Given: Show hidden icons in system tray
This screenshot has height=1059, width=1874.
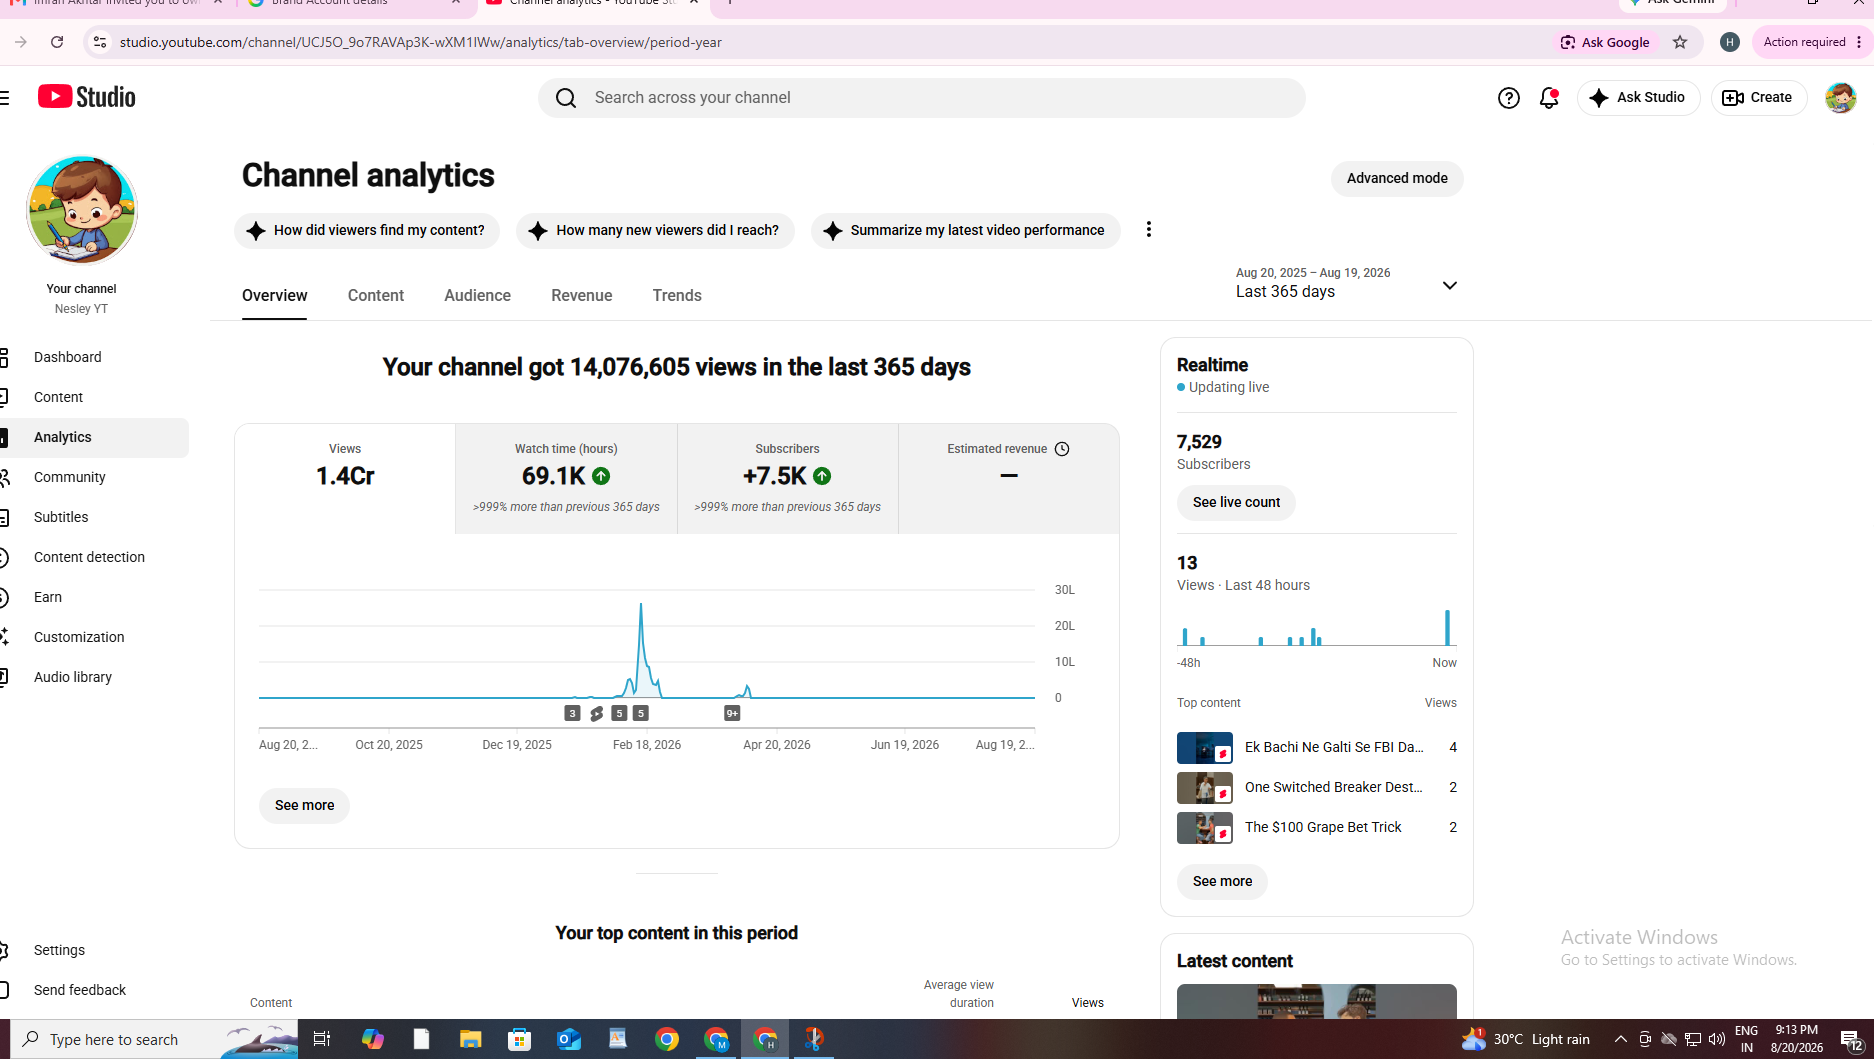Looking at the screenshot, I should point(1620,1039).
